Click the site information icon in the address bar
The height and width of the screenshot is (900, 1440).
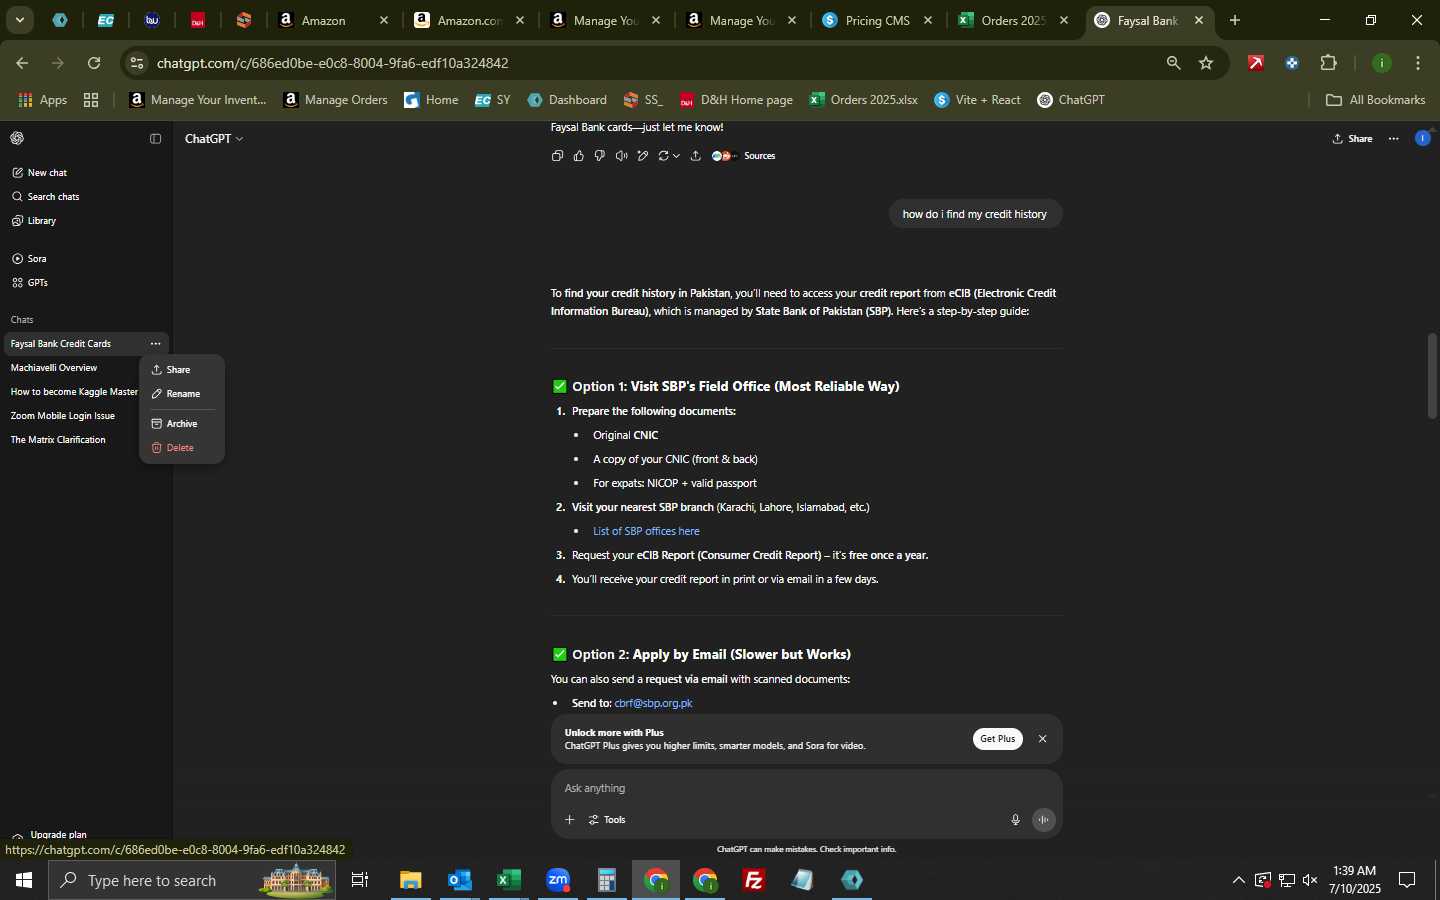(x=137, y=63)
